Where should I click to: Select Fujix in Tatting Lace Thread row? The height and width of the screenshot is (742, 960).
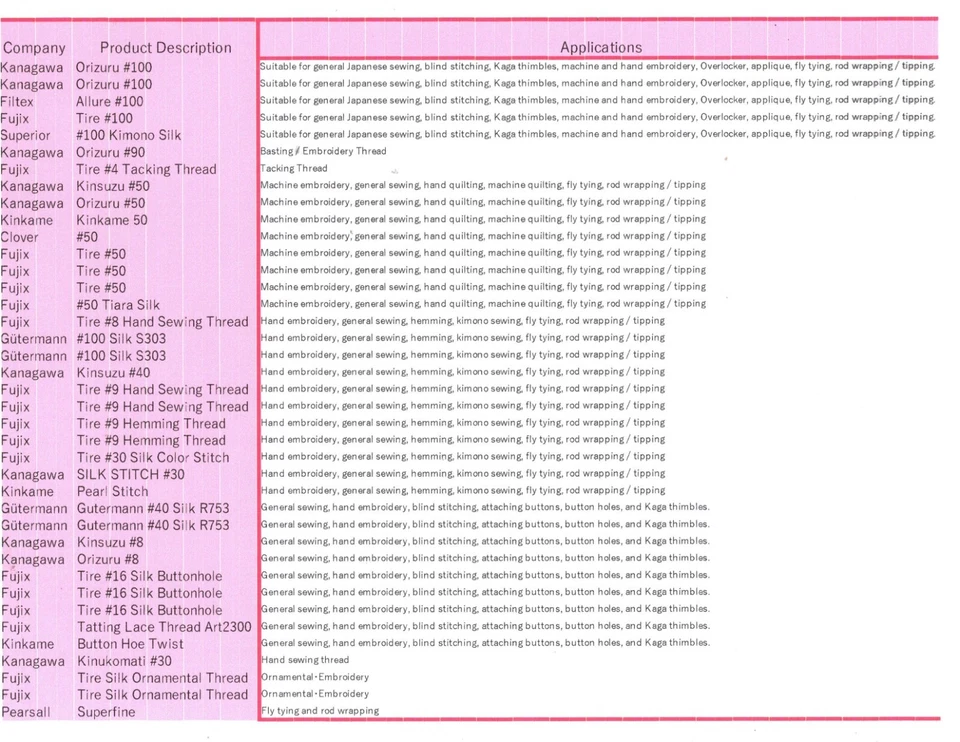(x=16, y=628)
